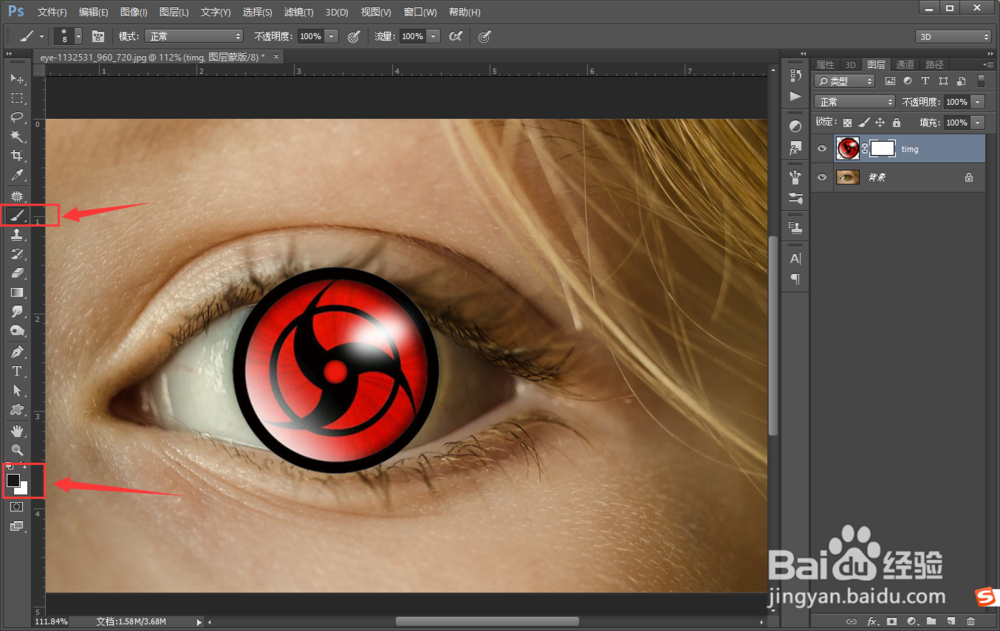Link layers icon at panel bottom
The width and height of the screenshot is (1000, 631).
[851, 621]
